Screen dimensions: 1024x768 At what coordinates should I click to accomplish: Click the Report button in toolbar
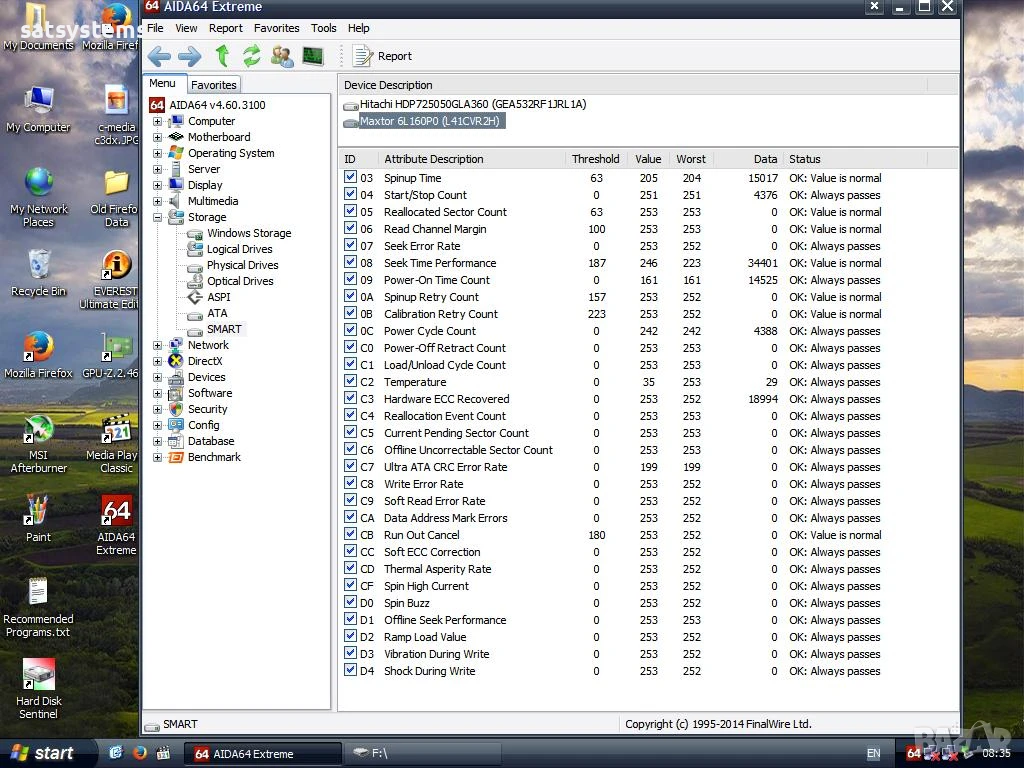pyautogui.click(x=382, y=56)
